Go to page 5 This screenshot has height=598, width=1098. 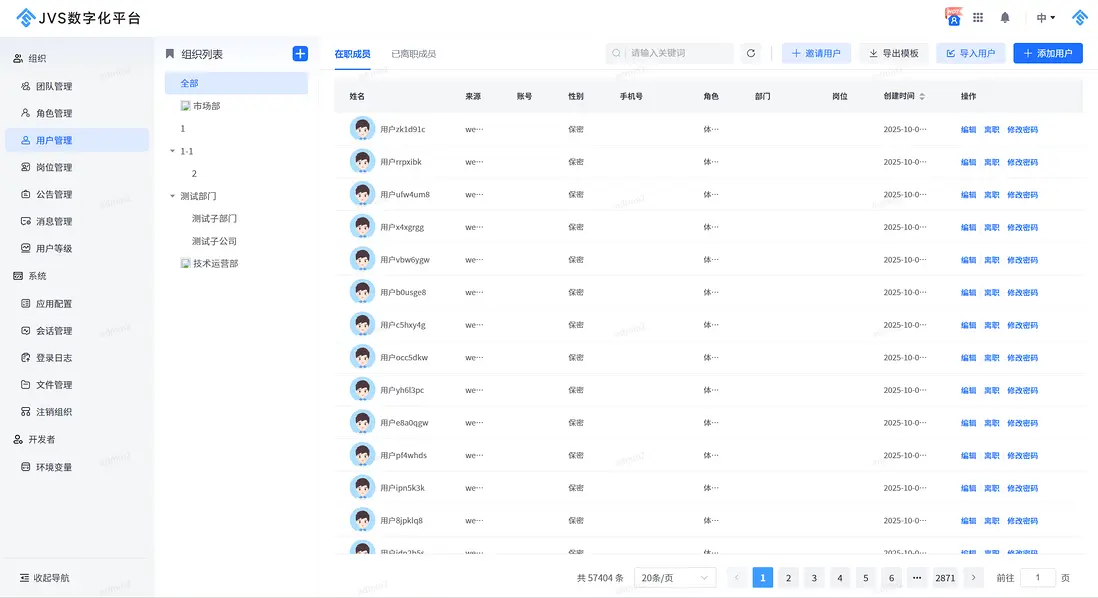pos(866,578)
